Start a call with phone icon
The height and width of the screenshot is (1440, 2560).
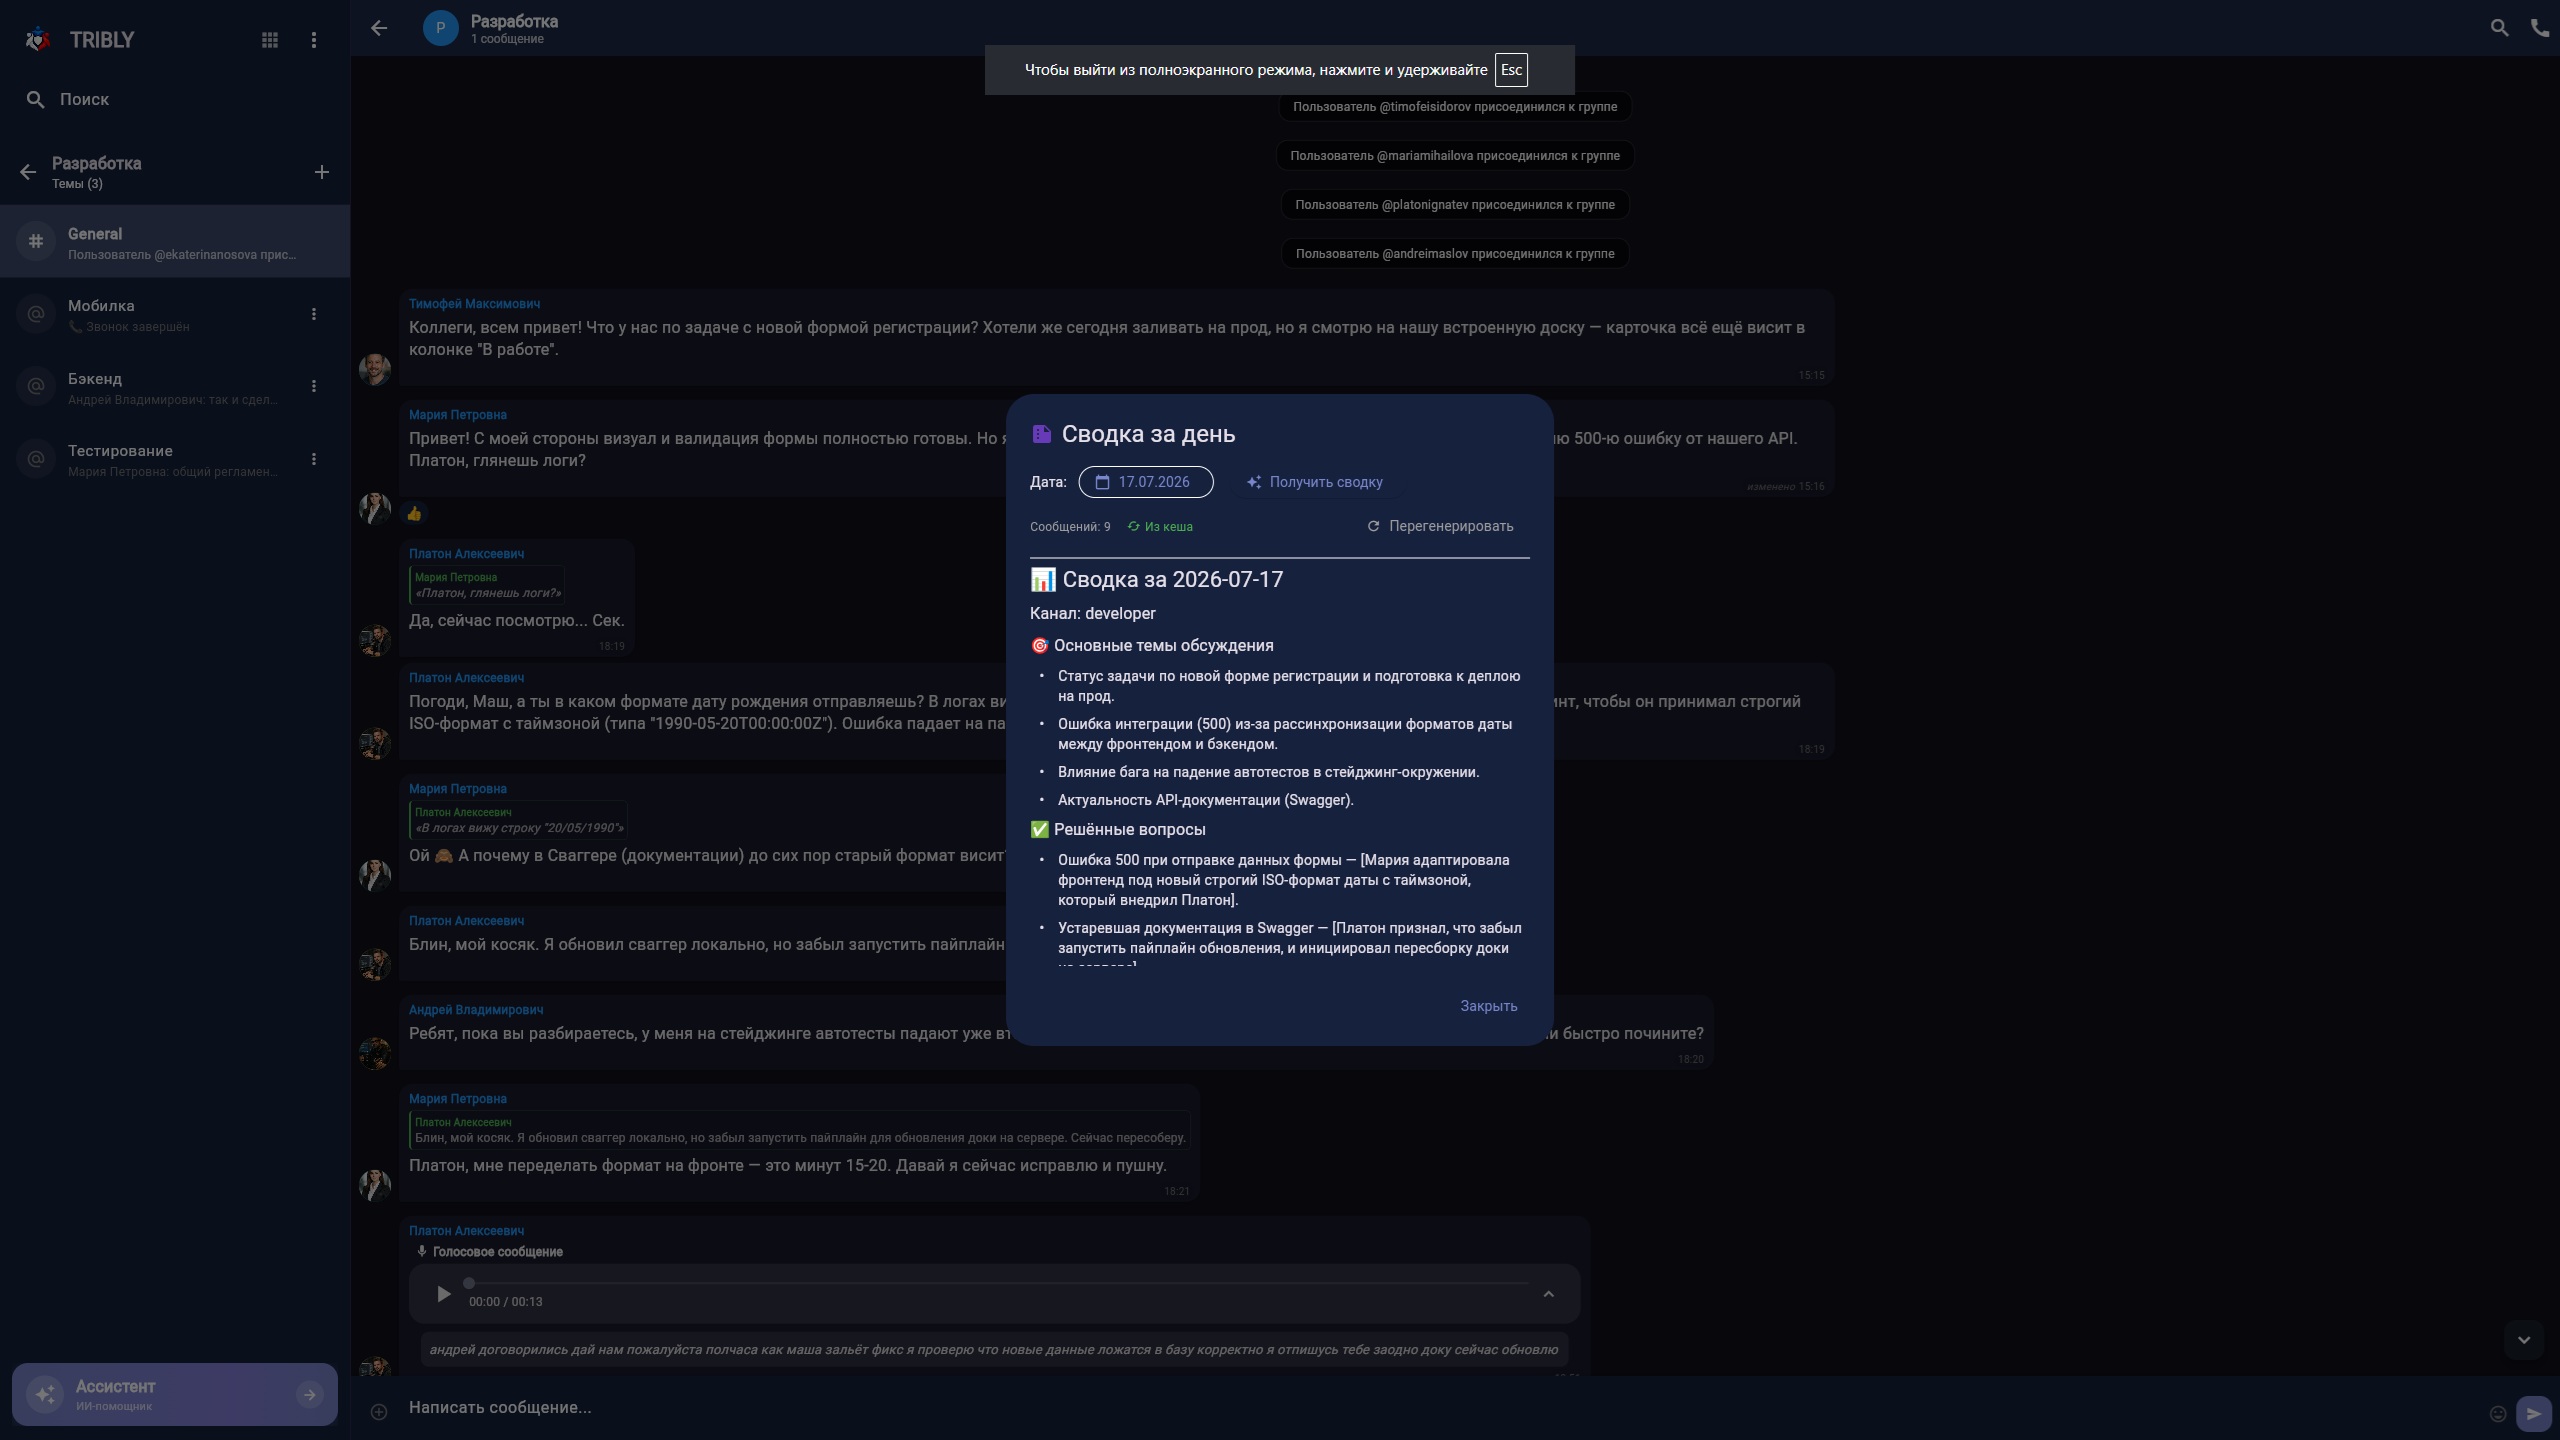(x=2540, y=28)
